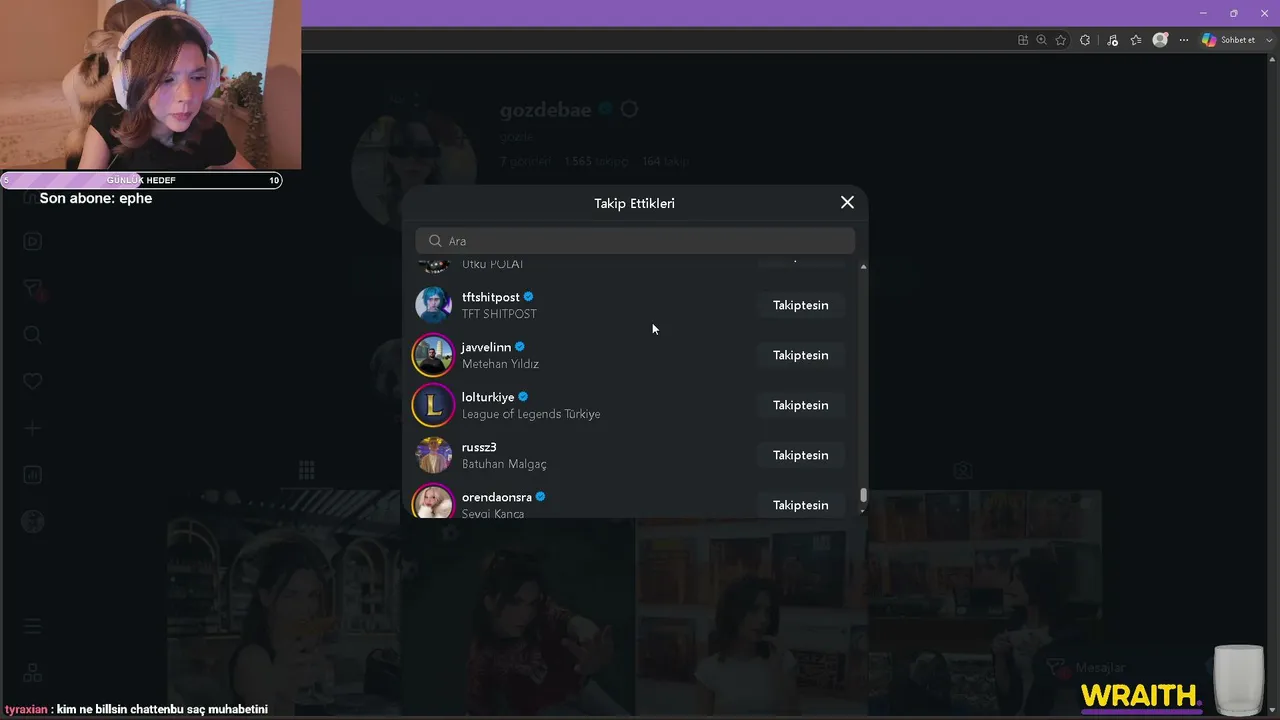Visit the javvelinn username link

[x=486, y=347]
